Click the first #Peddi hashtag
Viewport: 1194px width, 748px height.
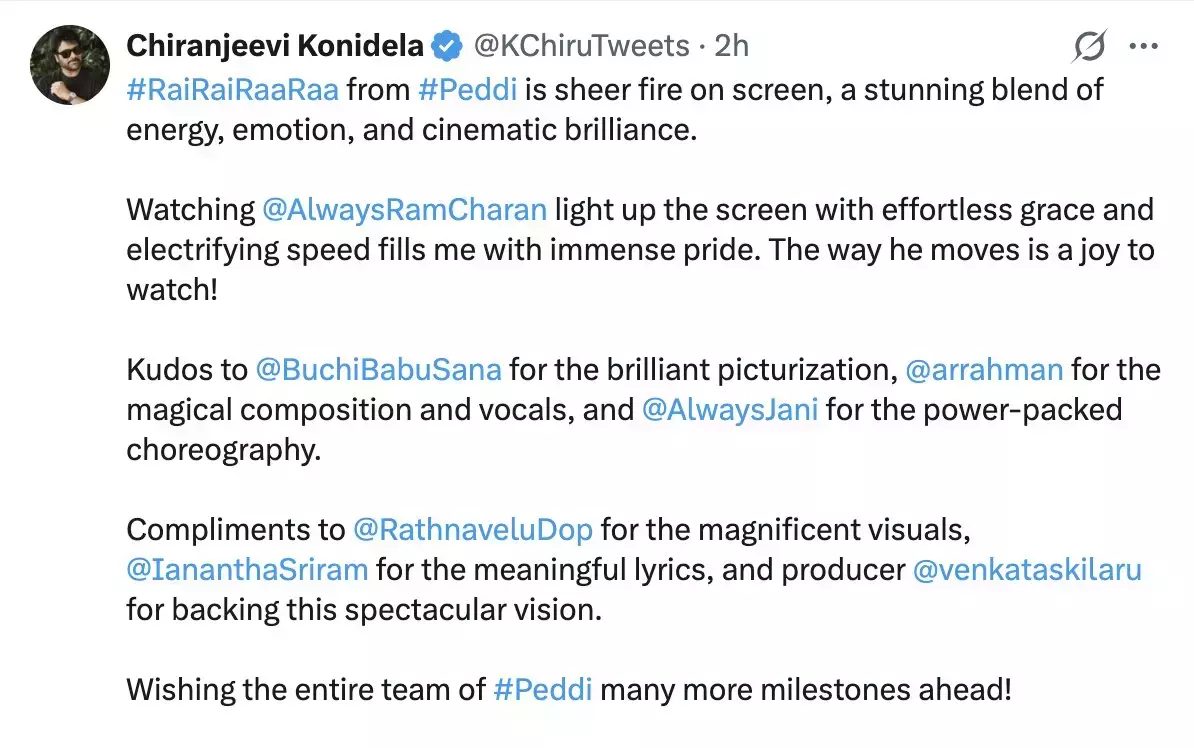468,89
